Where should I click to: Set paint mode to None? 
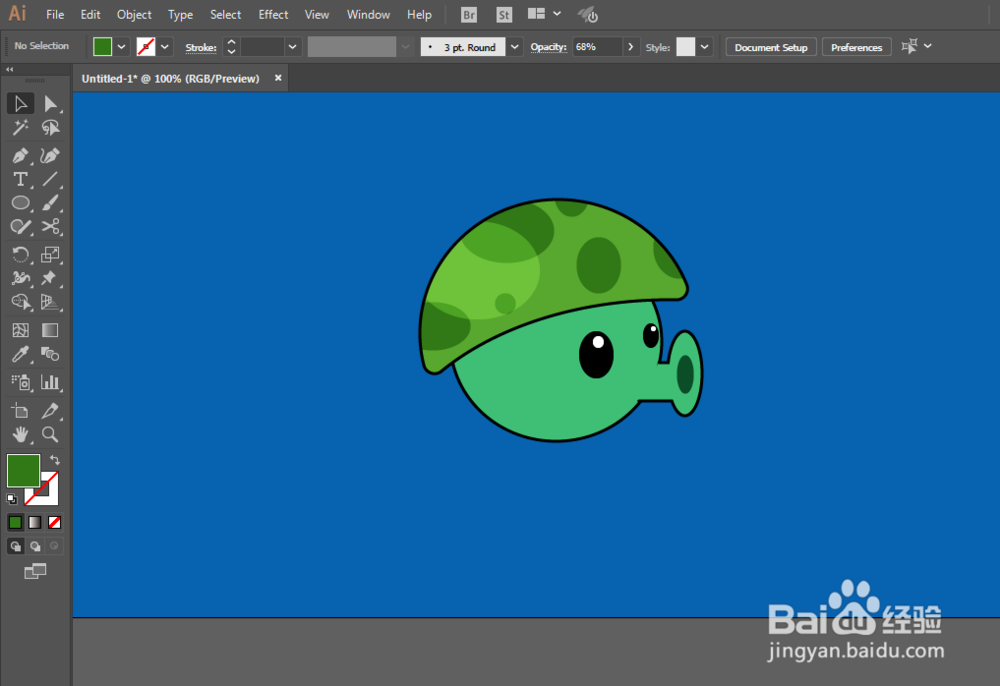[55, 523]
